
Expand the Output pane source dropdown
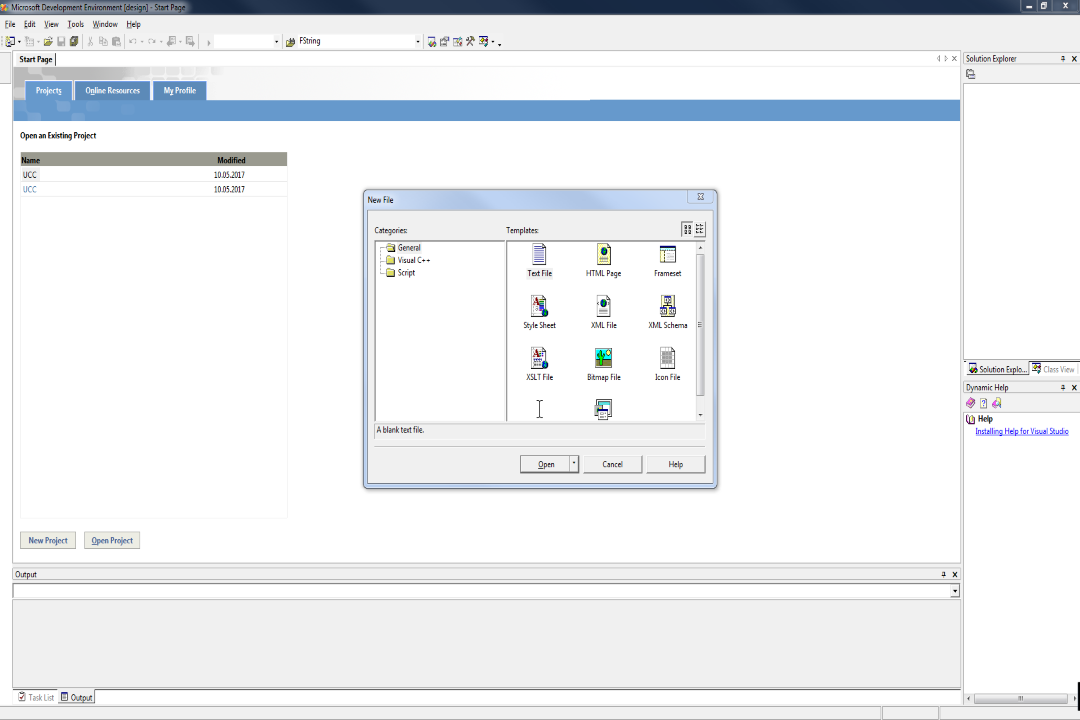[954, 591]
